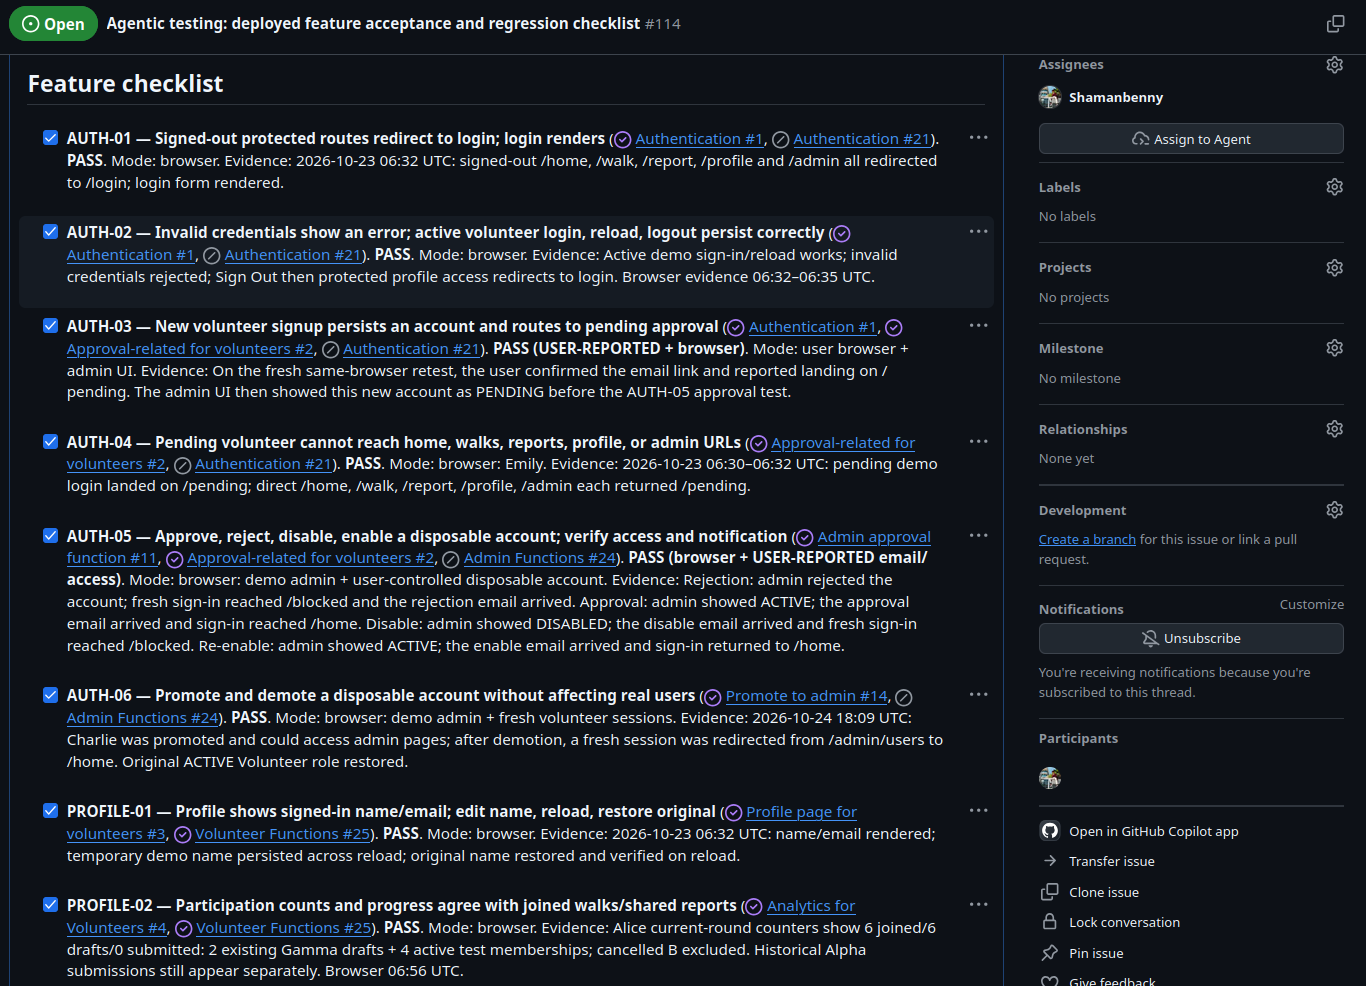The height and width of the screenshot is (986, 1366).
Task: Uncheck the AUTH-04 checklist item
Action: [51, 442]
